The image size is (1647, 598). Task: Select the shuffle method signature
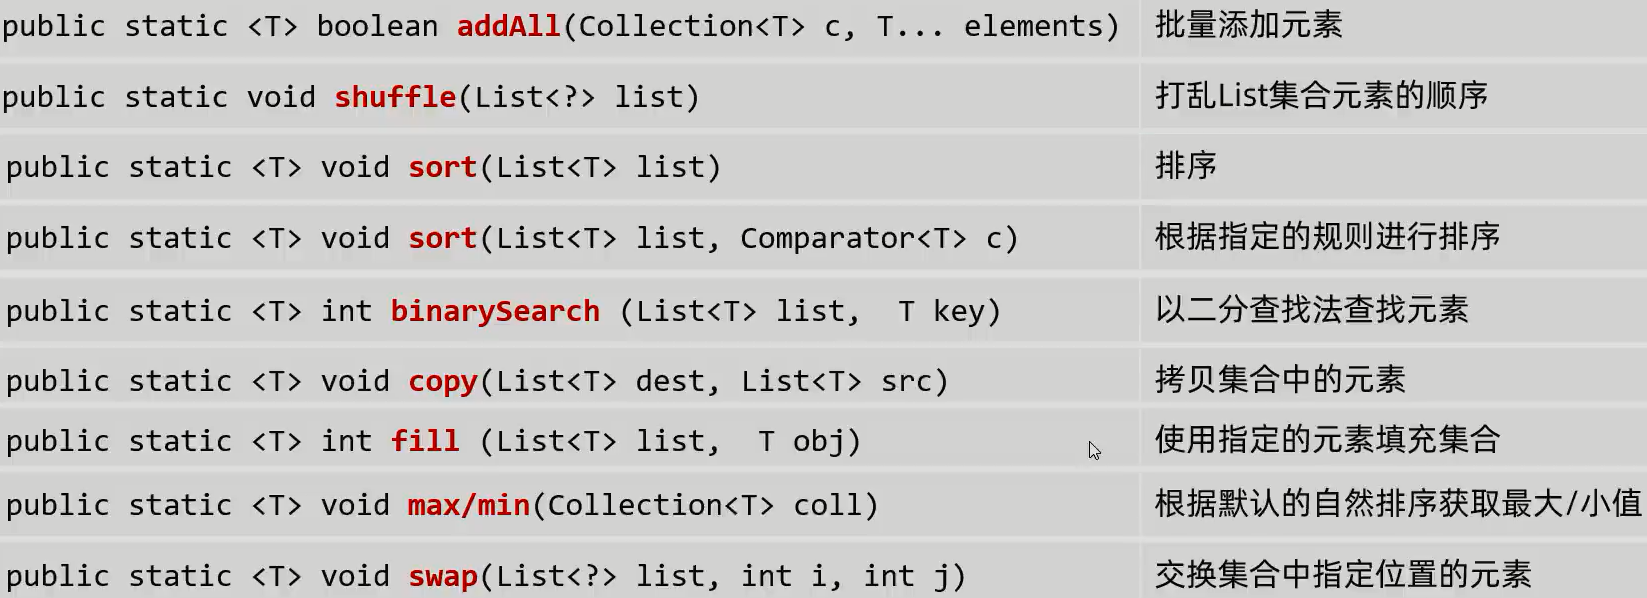click(x=351, y=97)
